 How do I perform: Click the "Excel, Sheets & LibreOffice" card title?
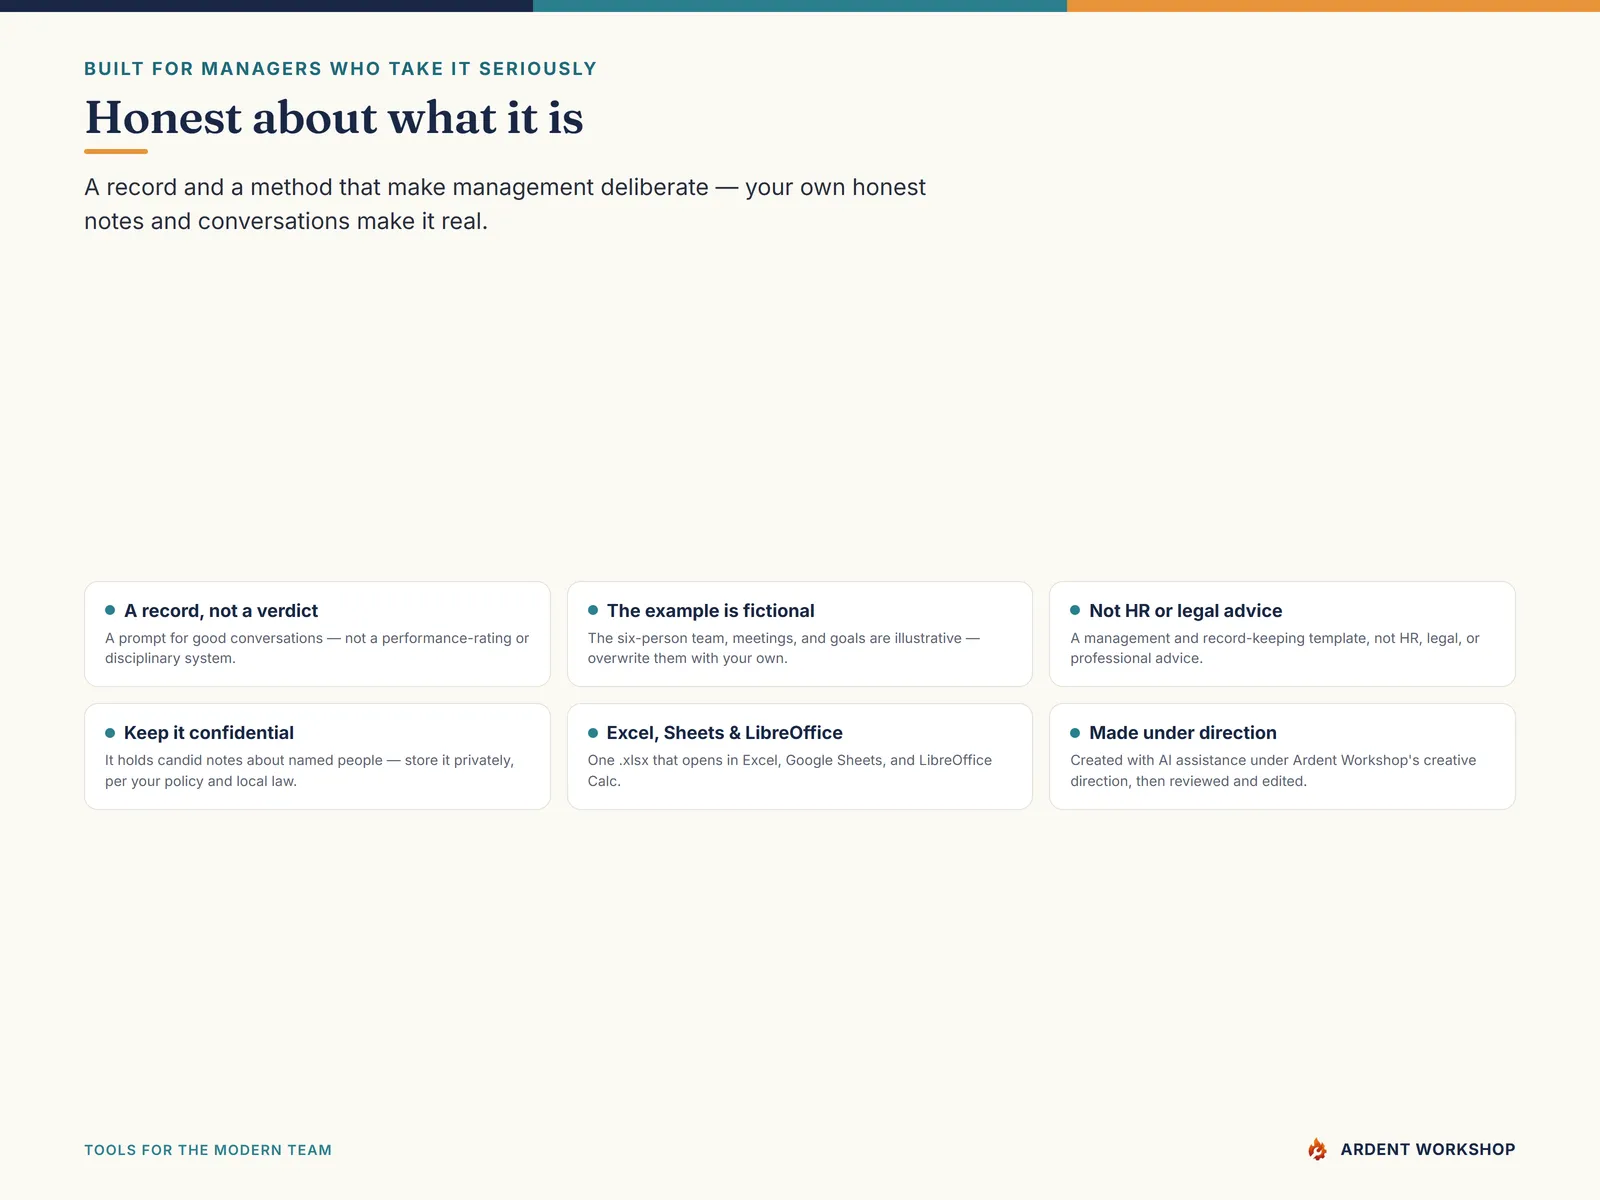tap(724, 733)
